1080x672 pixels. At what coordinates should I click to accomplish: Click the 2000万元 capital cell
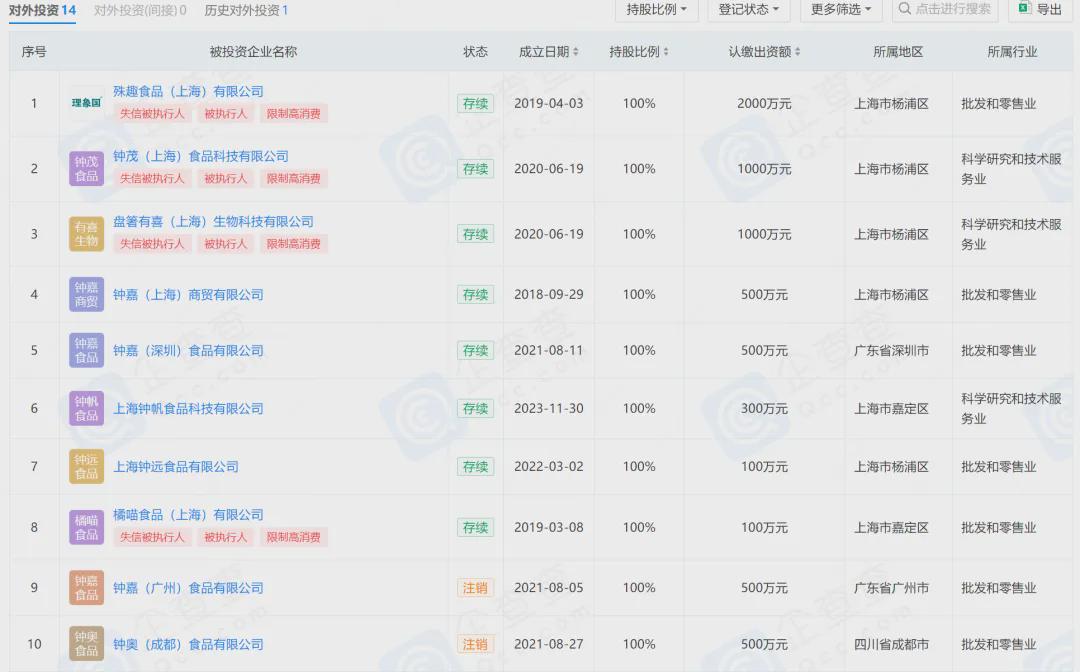point(764,104)
